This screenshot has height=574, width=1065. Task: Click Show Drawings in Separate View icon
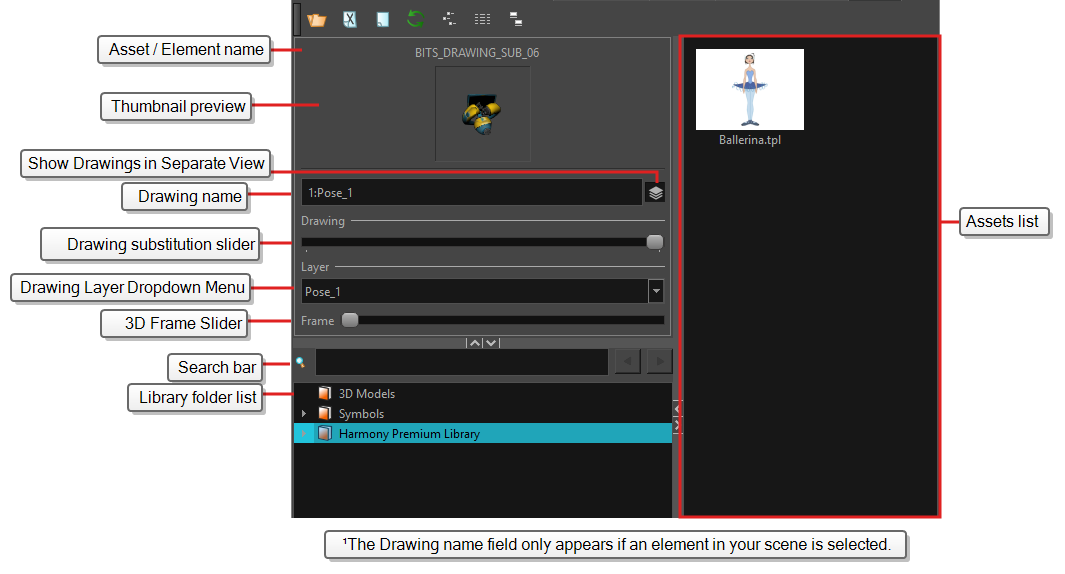click(x=655, y=193)
